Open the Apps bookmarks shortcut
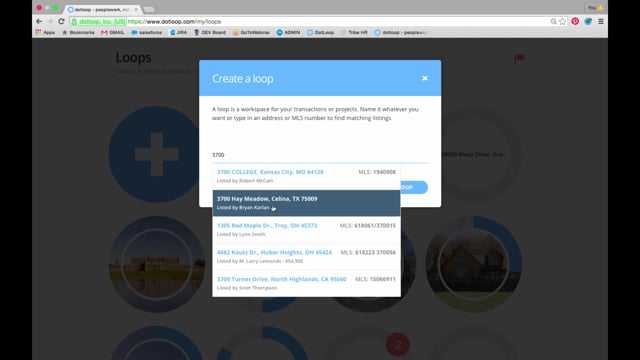This screenshot has width=640, height=360. pyautogui.click(x=45, y=32)
